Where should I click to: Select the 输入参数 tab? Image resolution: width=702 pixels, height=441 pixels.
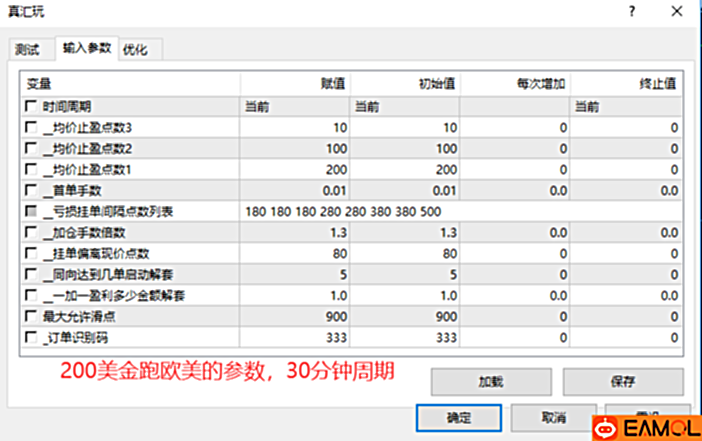click(x=83, y=49)
